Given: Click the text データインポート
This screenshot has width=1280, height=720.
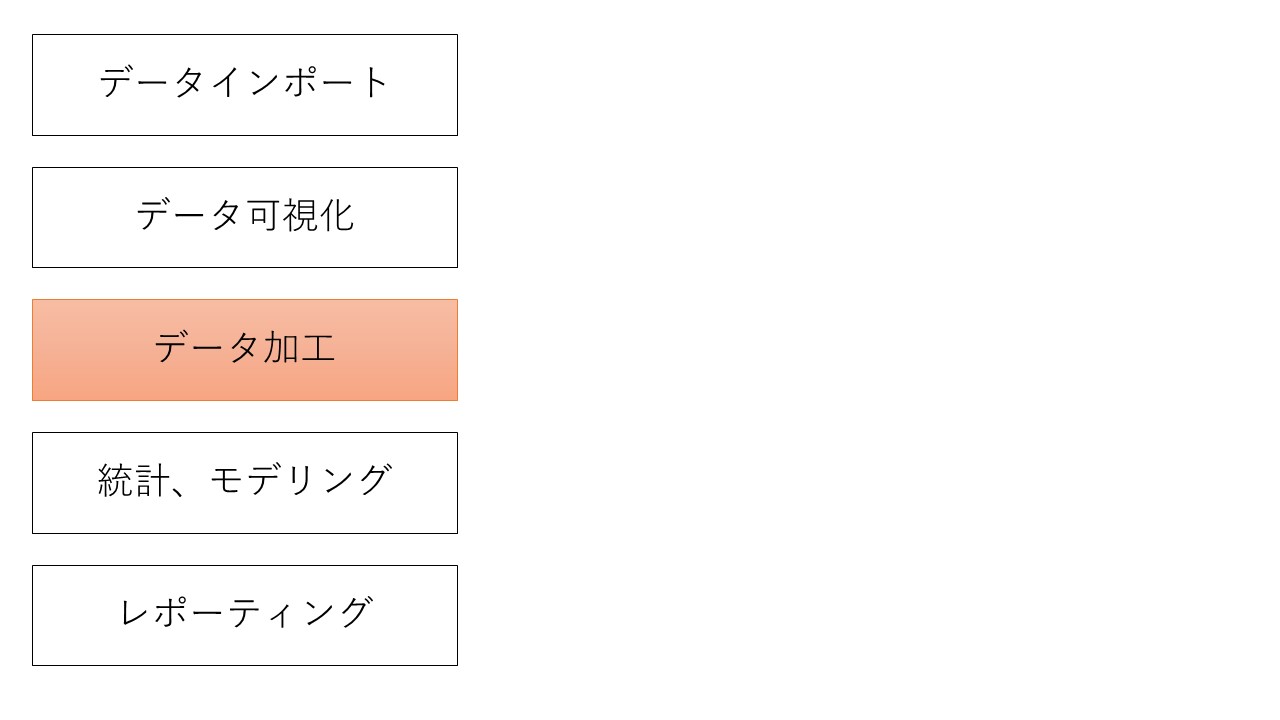Looking at the screenshot, I should 244,83.
